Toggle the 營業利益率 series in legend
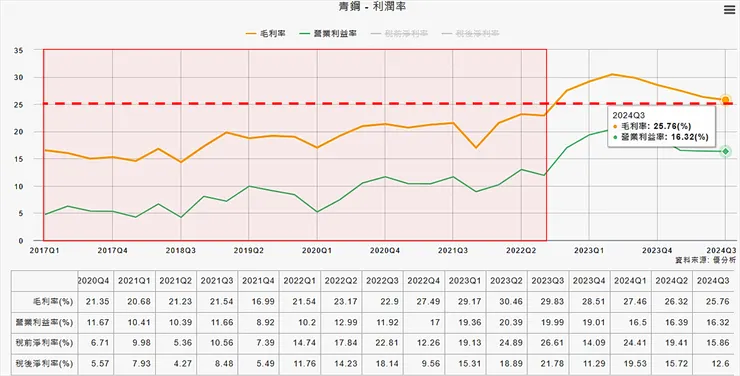The image size is (740, 376). 328,33
